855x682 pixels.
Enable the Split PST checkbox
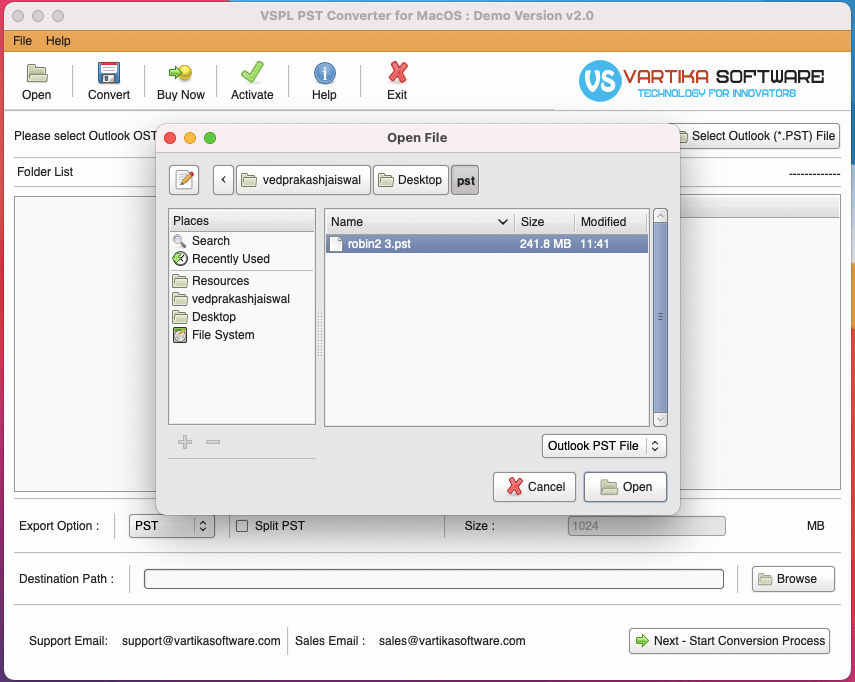click(x=242, y=526)
